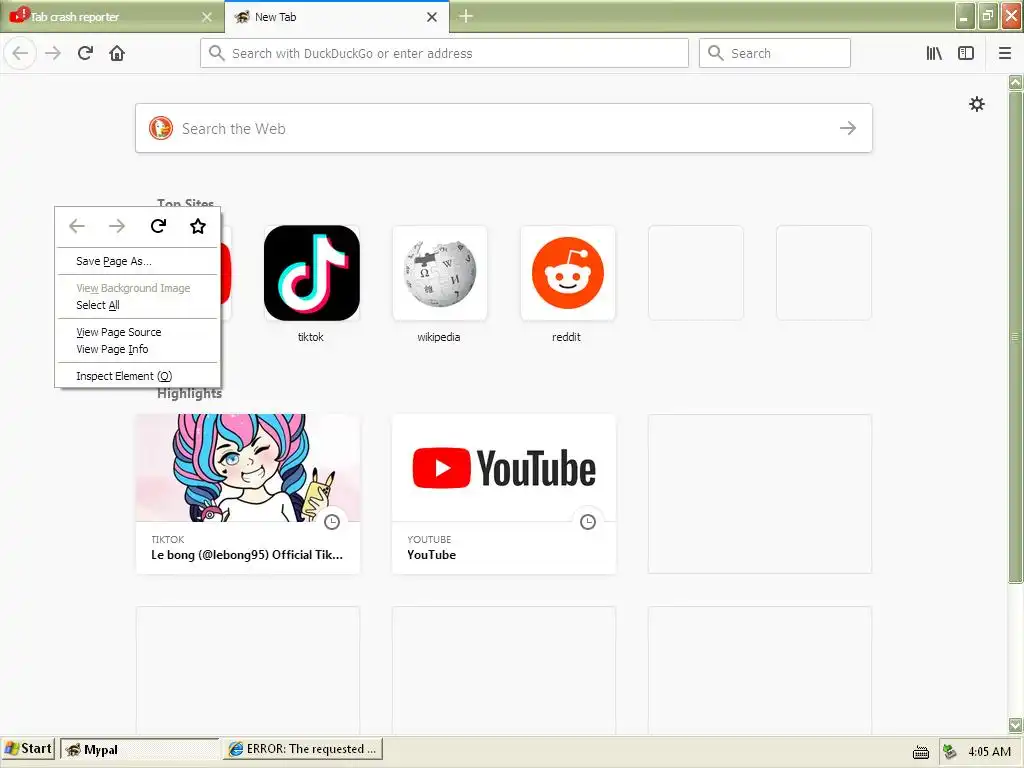1024x768 pixels.
Task: Click the Highlights section heading
Action: pos(189,393)
